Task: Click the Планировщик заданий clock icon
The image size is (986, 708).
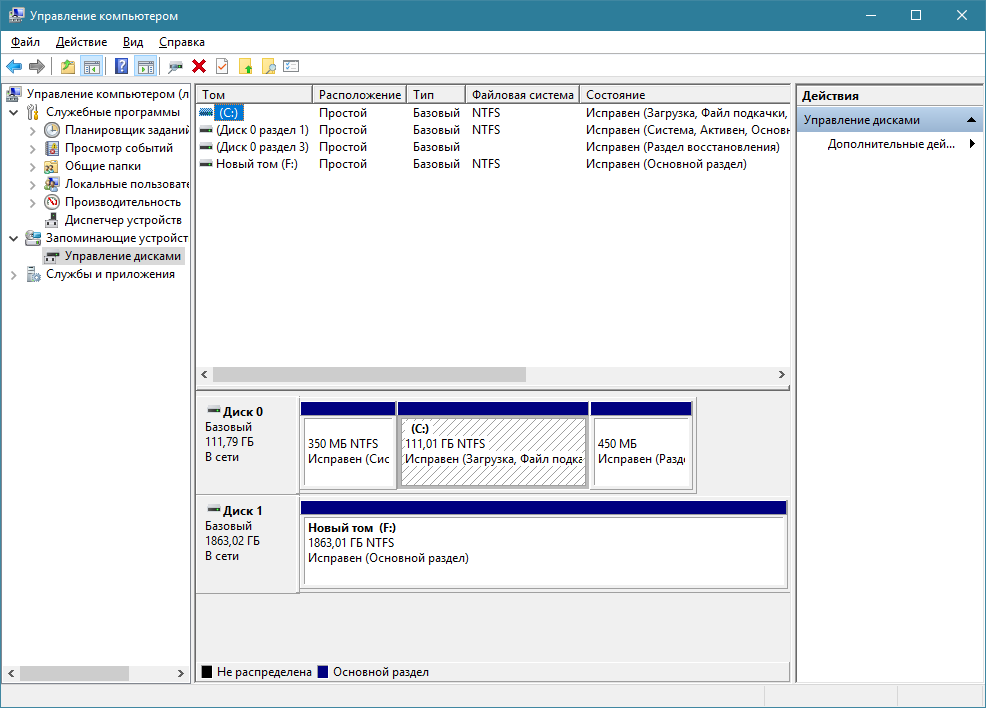Action: pos(52,130)
